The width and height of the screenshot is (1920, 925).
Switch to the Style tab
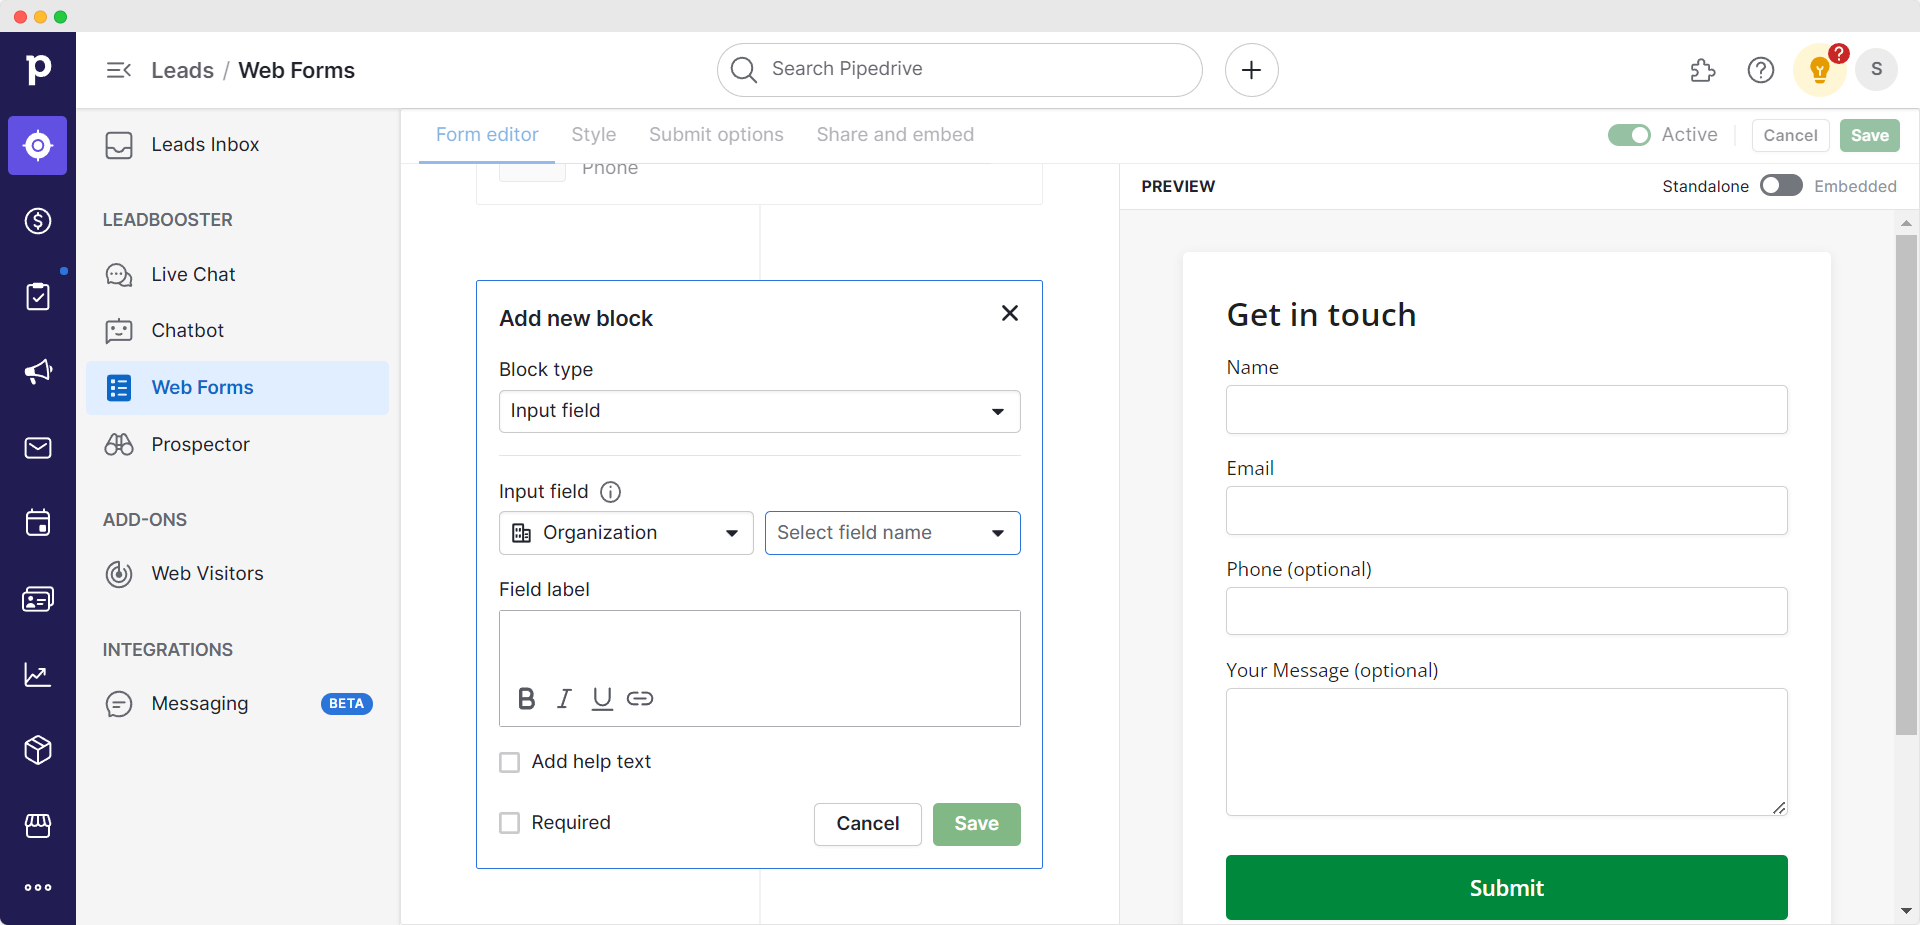click(x=593, y=135)
